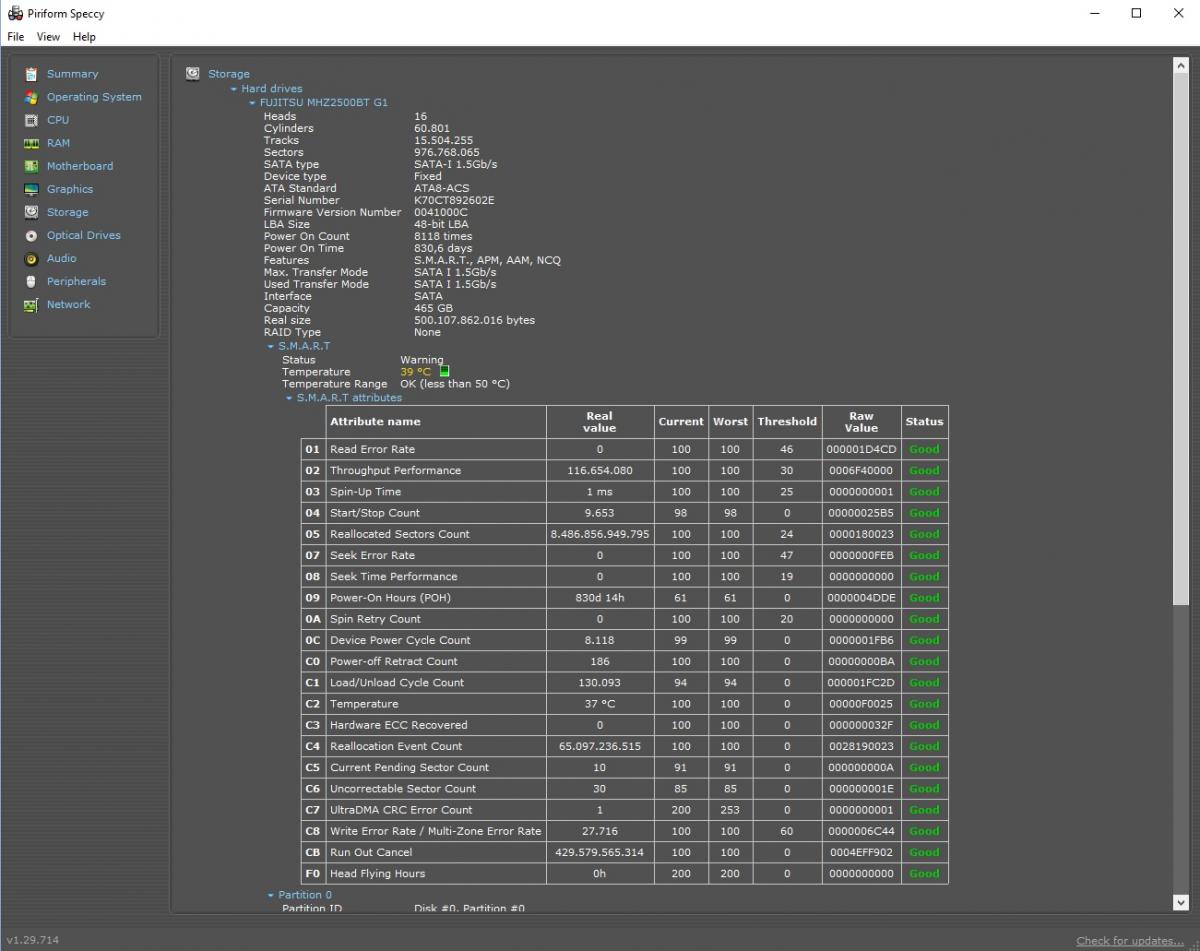1200x951 pixels.
Task: Click the Peripherals mouse icon in sidebar
Action: point(31,281)
